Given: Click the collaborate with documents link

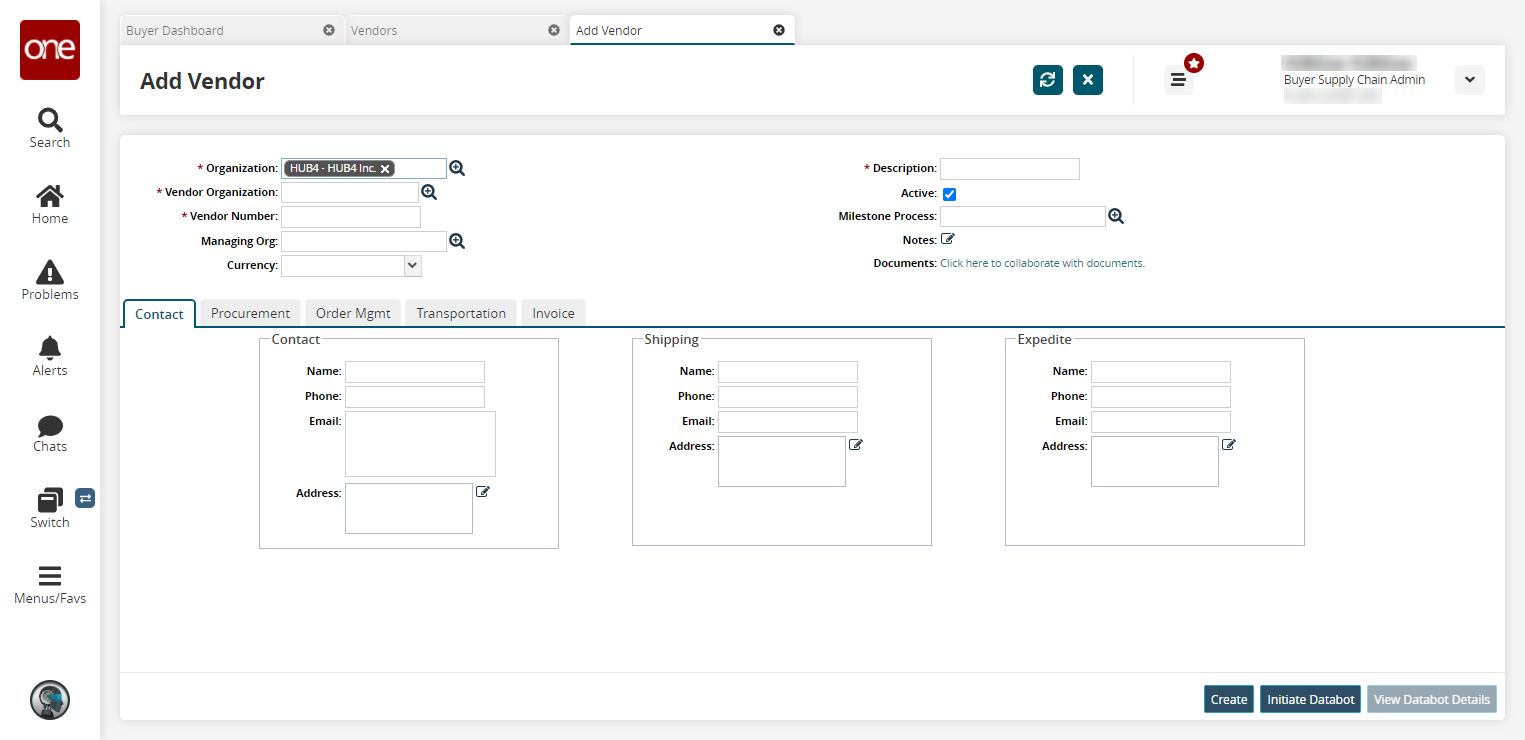Looking at the screenshot, I should coord(1042,263).
